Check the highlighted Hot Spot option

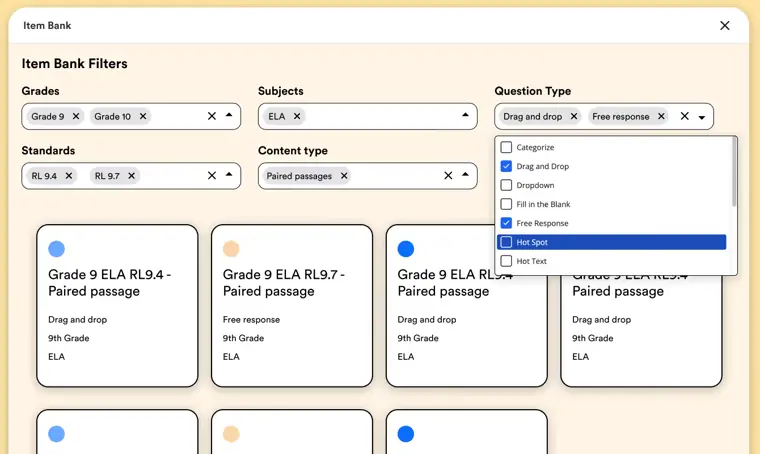tap(506, 242)
